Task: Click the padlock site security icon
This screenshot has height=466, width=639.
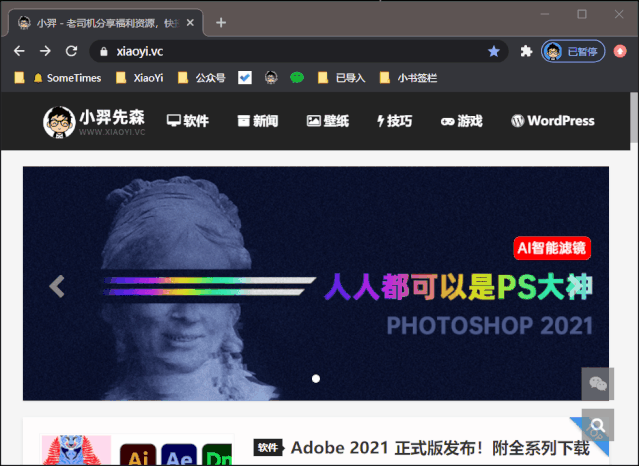Action: coord(104,51)
